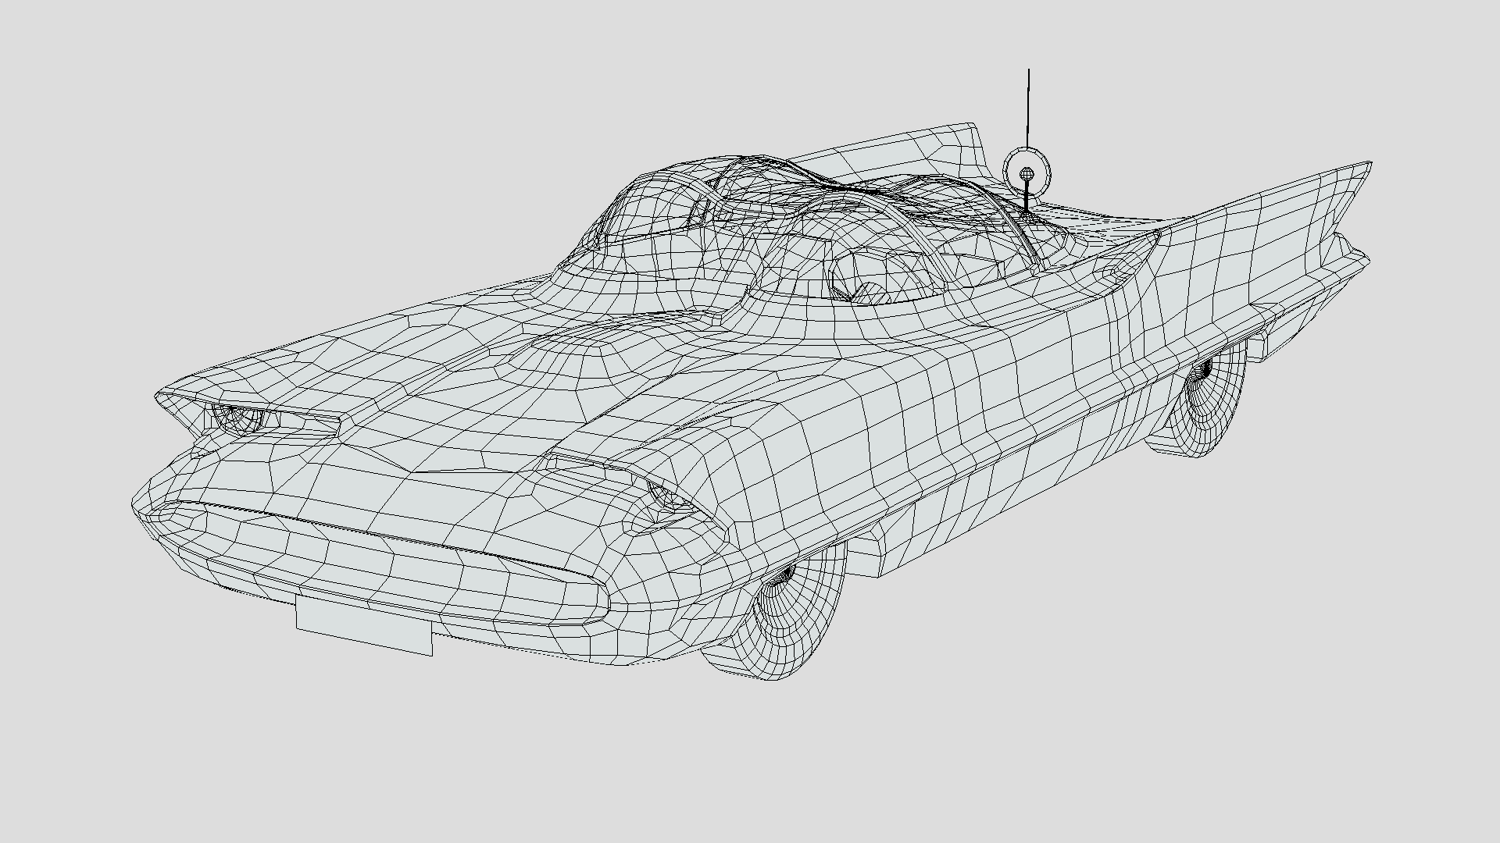Click the blank front license plate

tap(364, 626)
